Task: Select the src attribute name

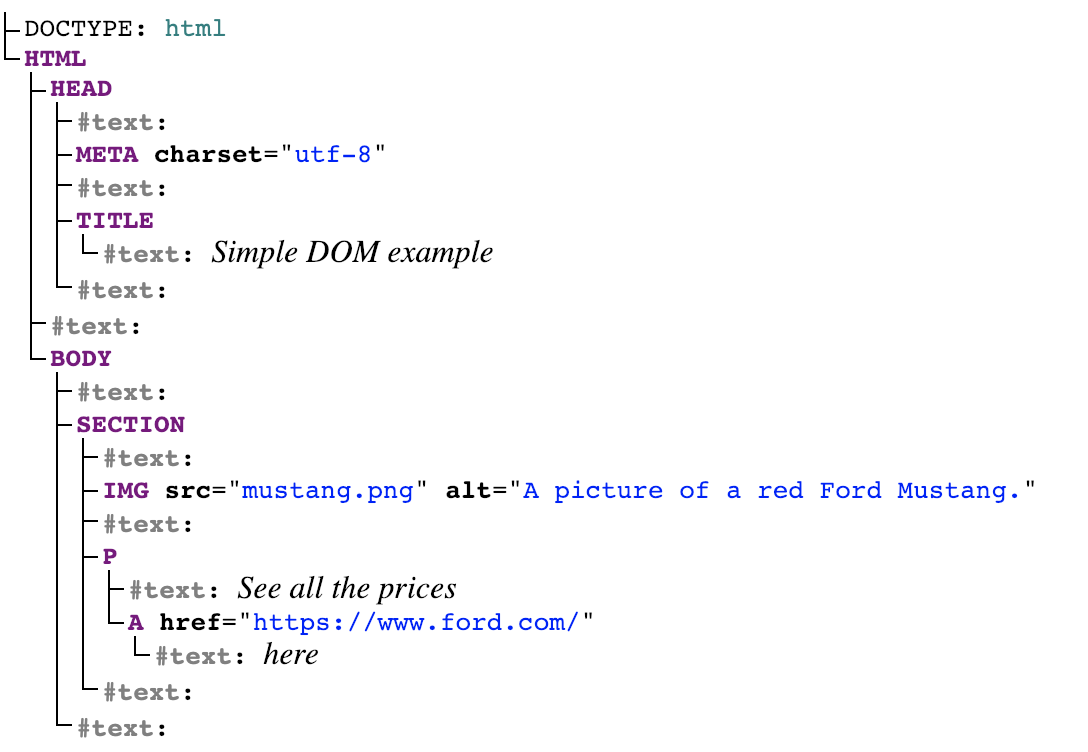Action: pyautogui.click(x=188, y=490)
